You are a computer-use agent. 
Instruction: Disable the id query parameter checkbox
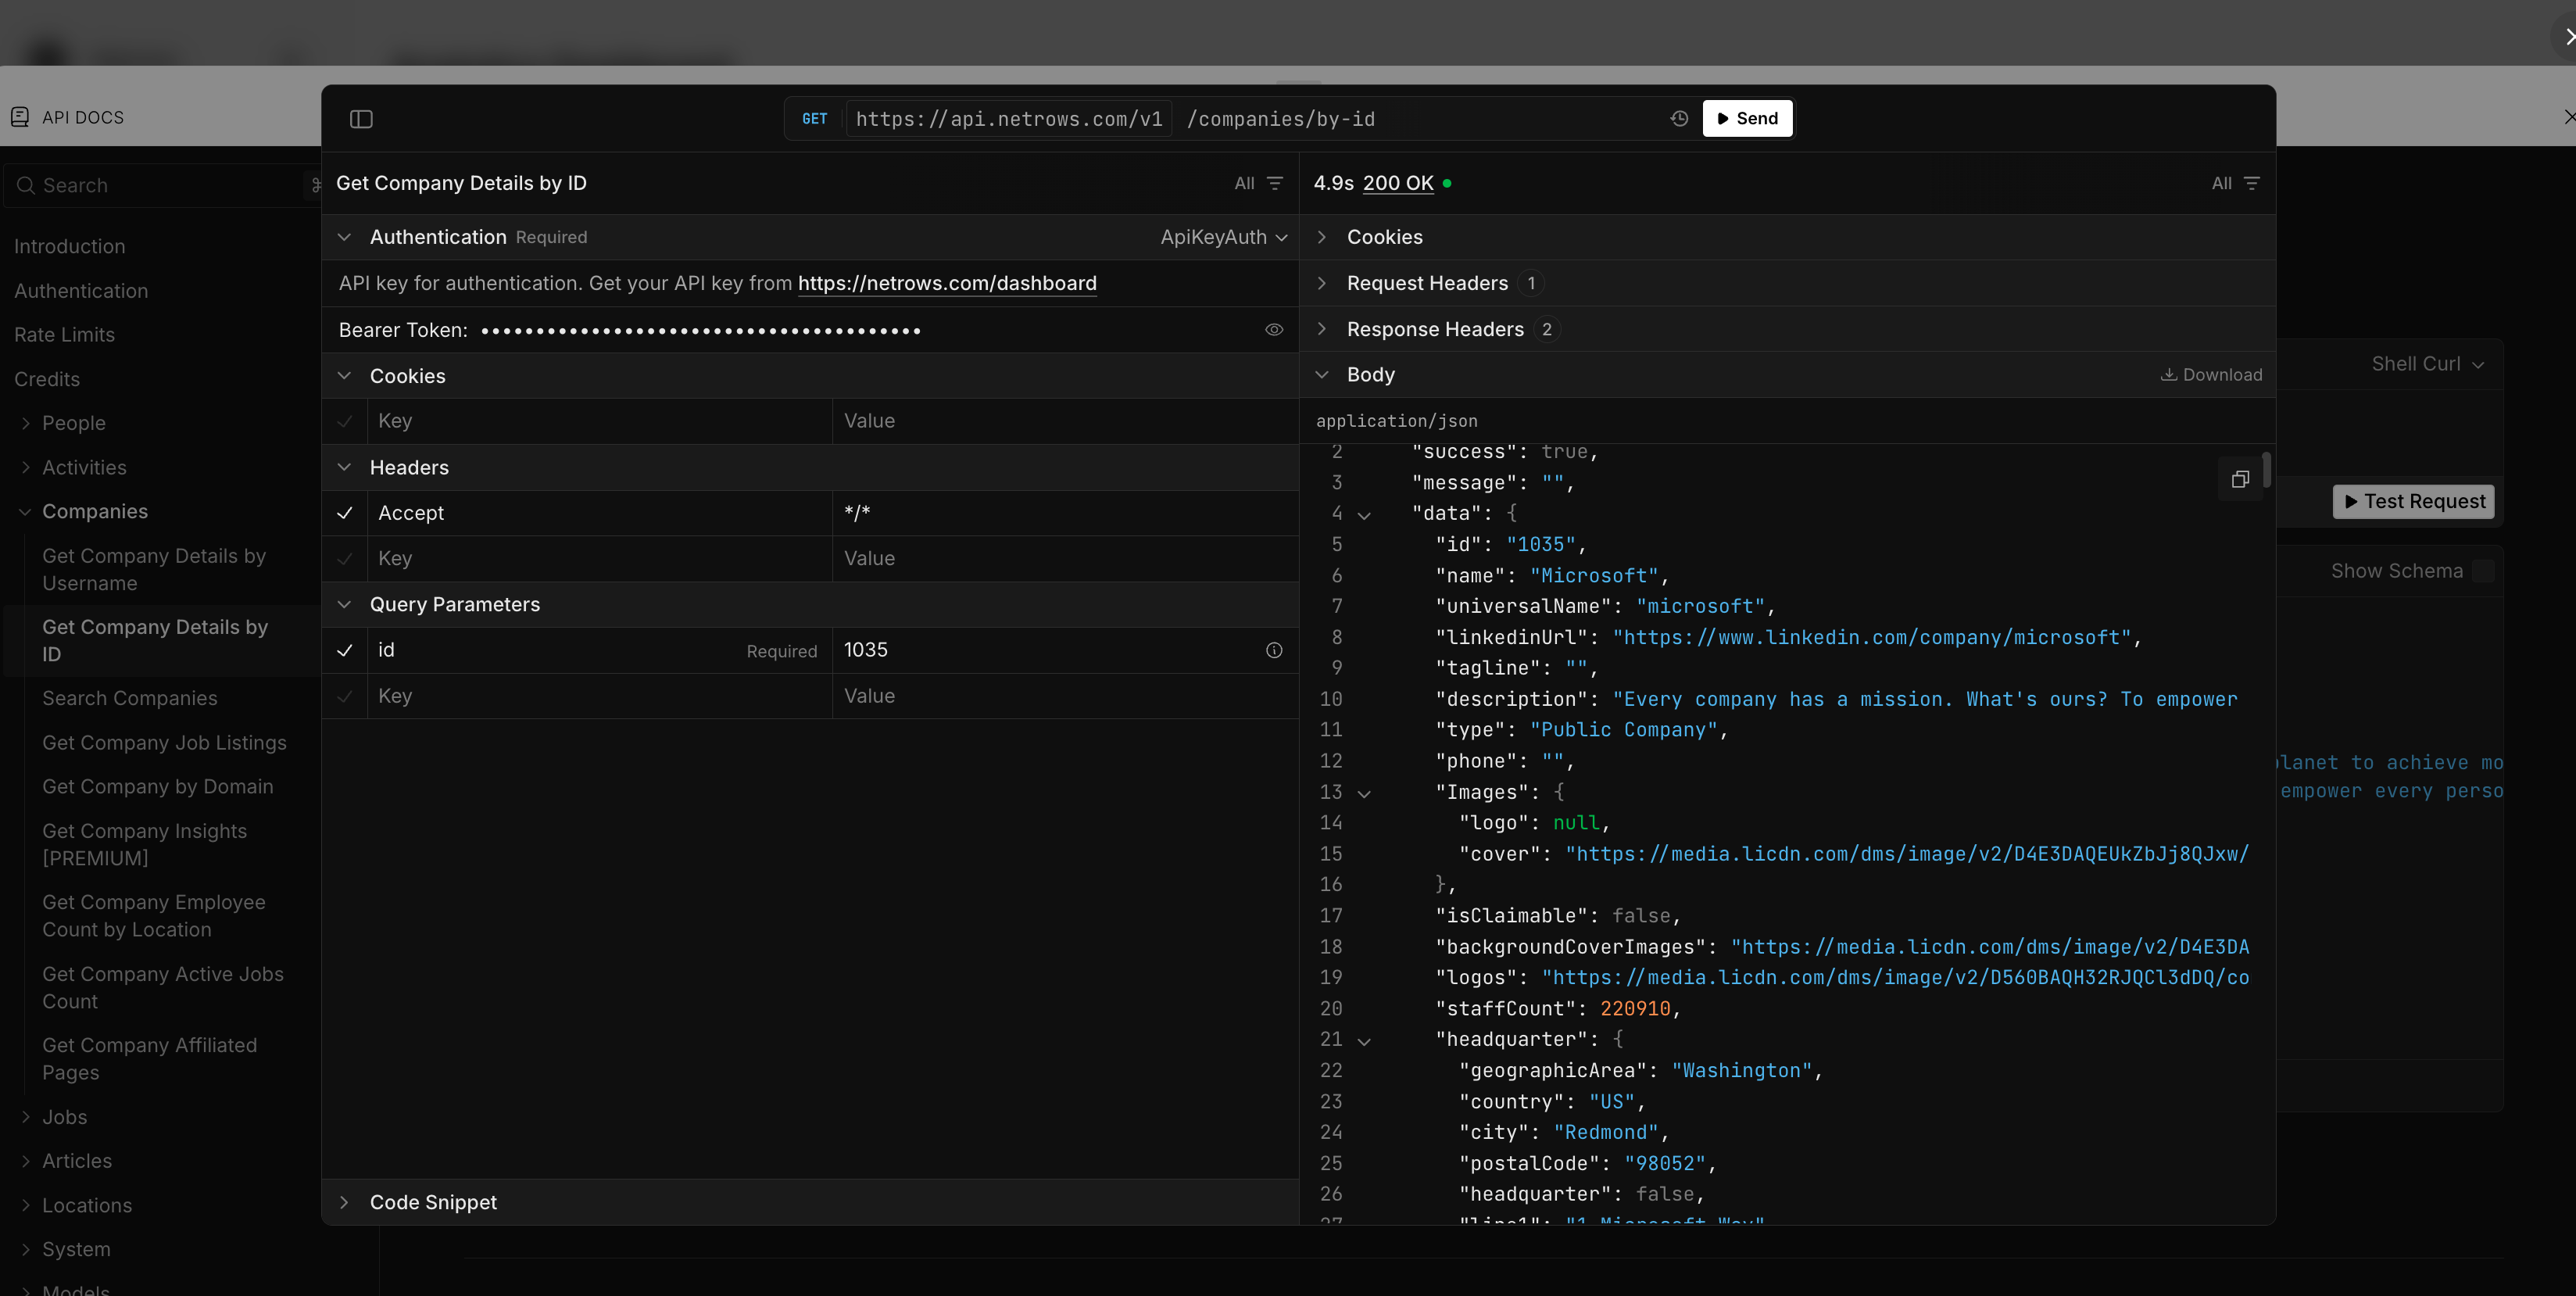click(x=344, y=650)
